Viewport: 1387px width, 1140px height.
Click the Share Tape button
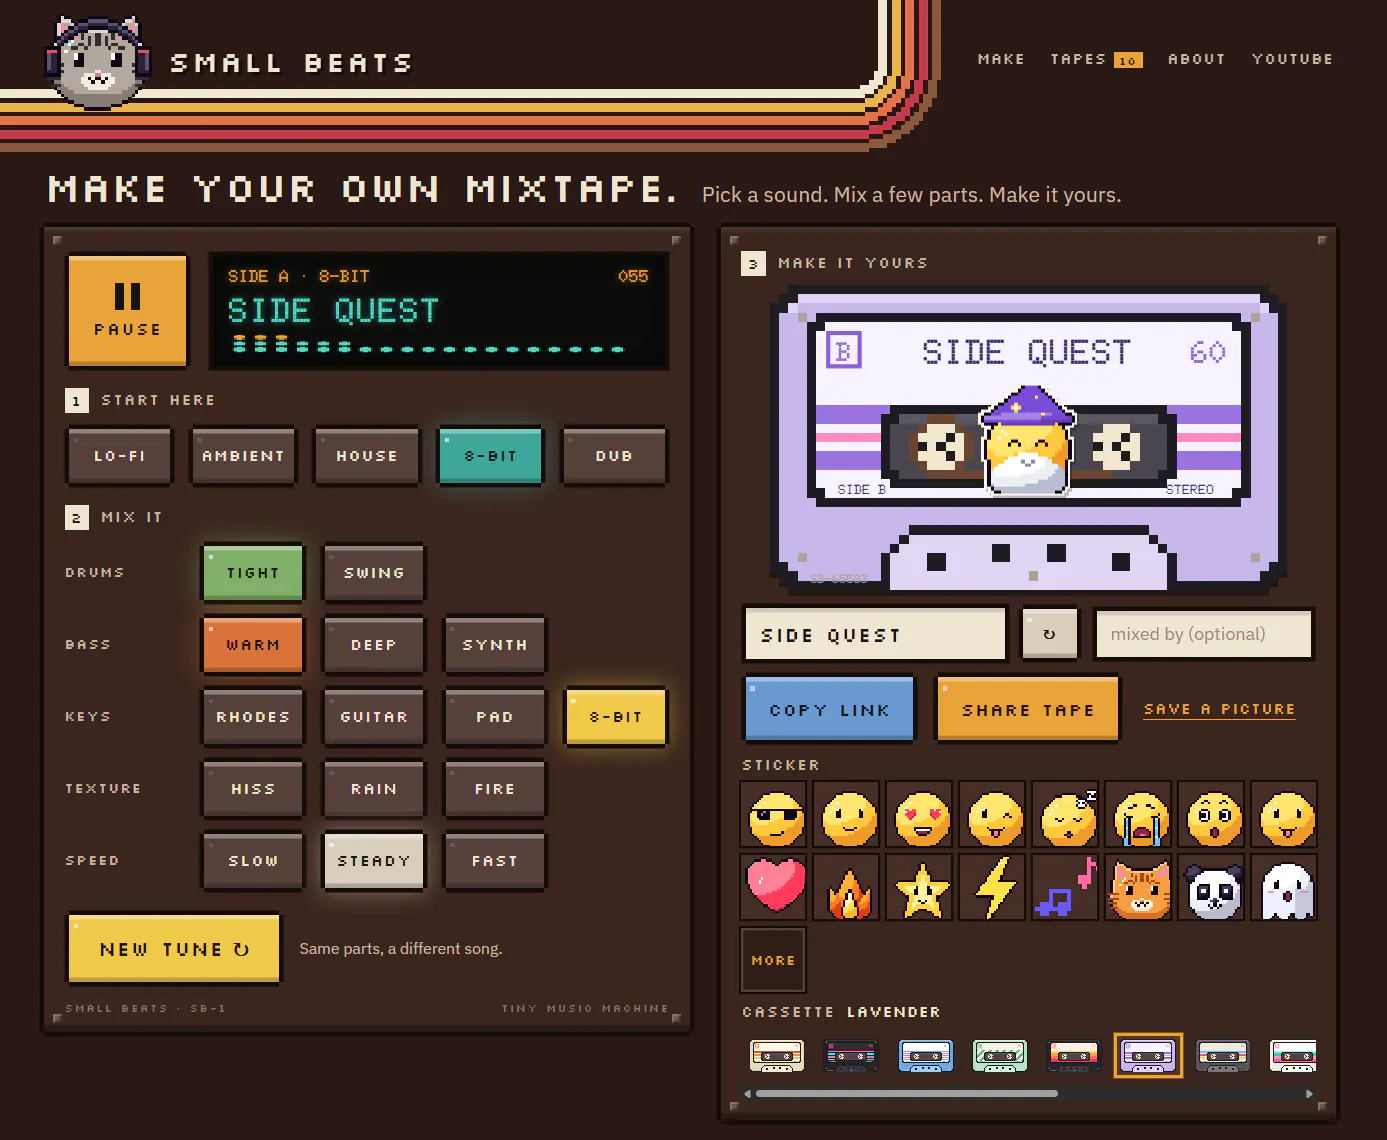[x=1028, y=710]
